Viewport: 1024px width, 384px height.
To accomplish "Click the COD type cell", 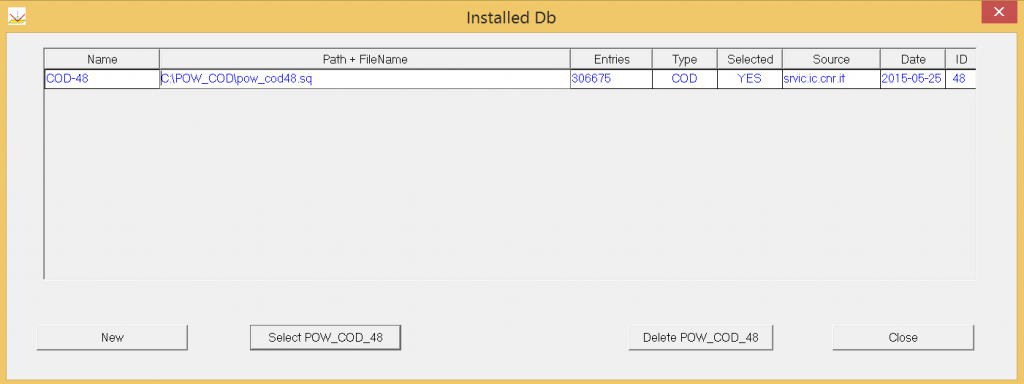I will [684, 78].
